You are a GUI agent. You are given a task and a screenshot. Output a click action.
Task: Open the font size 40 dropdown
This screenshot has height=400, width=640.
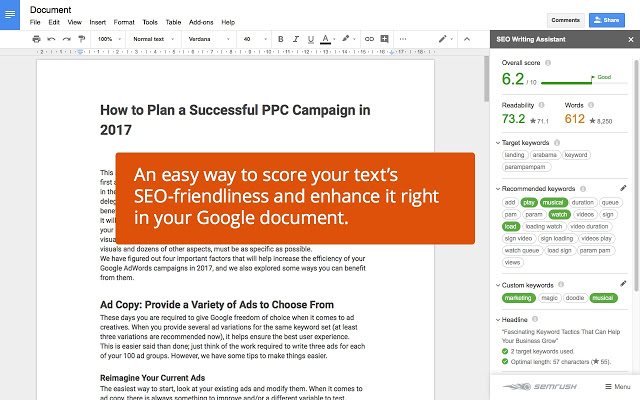tap(255, 39)
